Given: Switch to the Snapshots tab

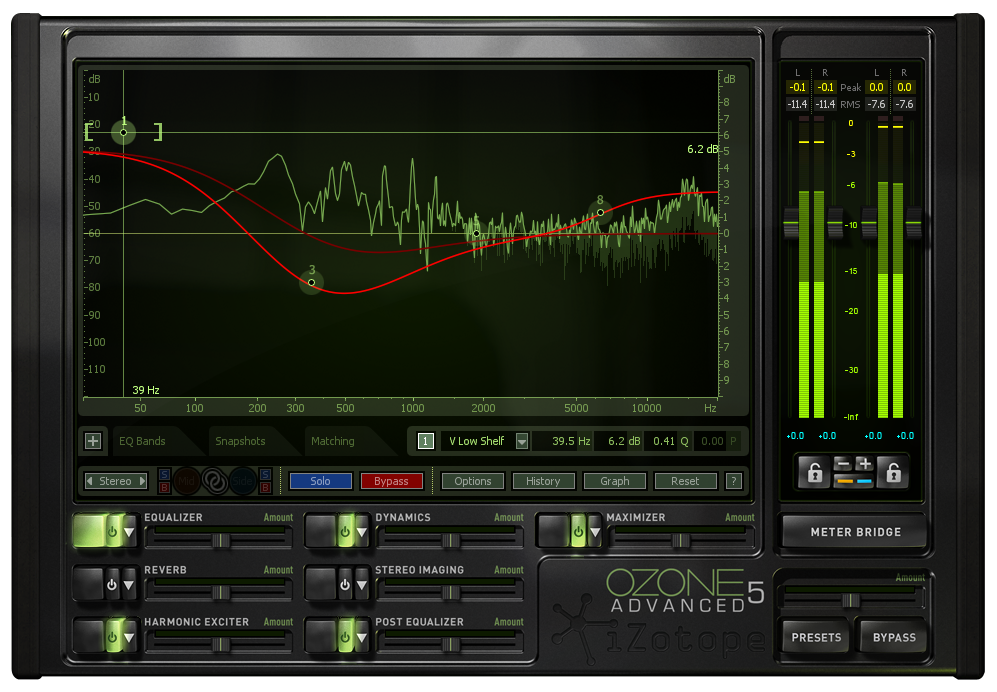Looking at the screenshot, I should coord(240,441).
